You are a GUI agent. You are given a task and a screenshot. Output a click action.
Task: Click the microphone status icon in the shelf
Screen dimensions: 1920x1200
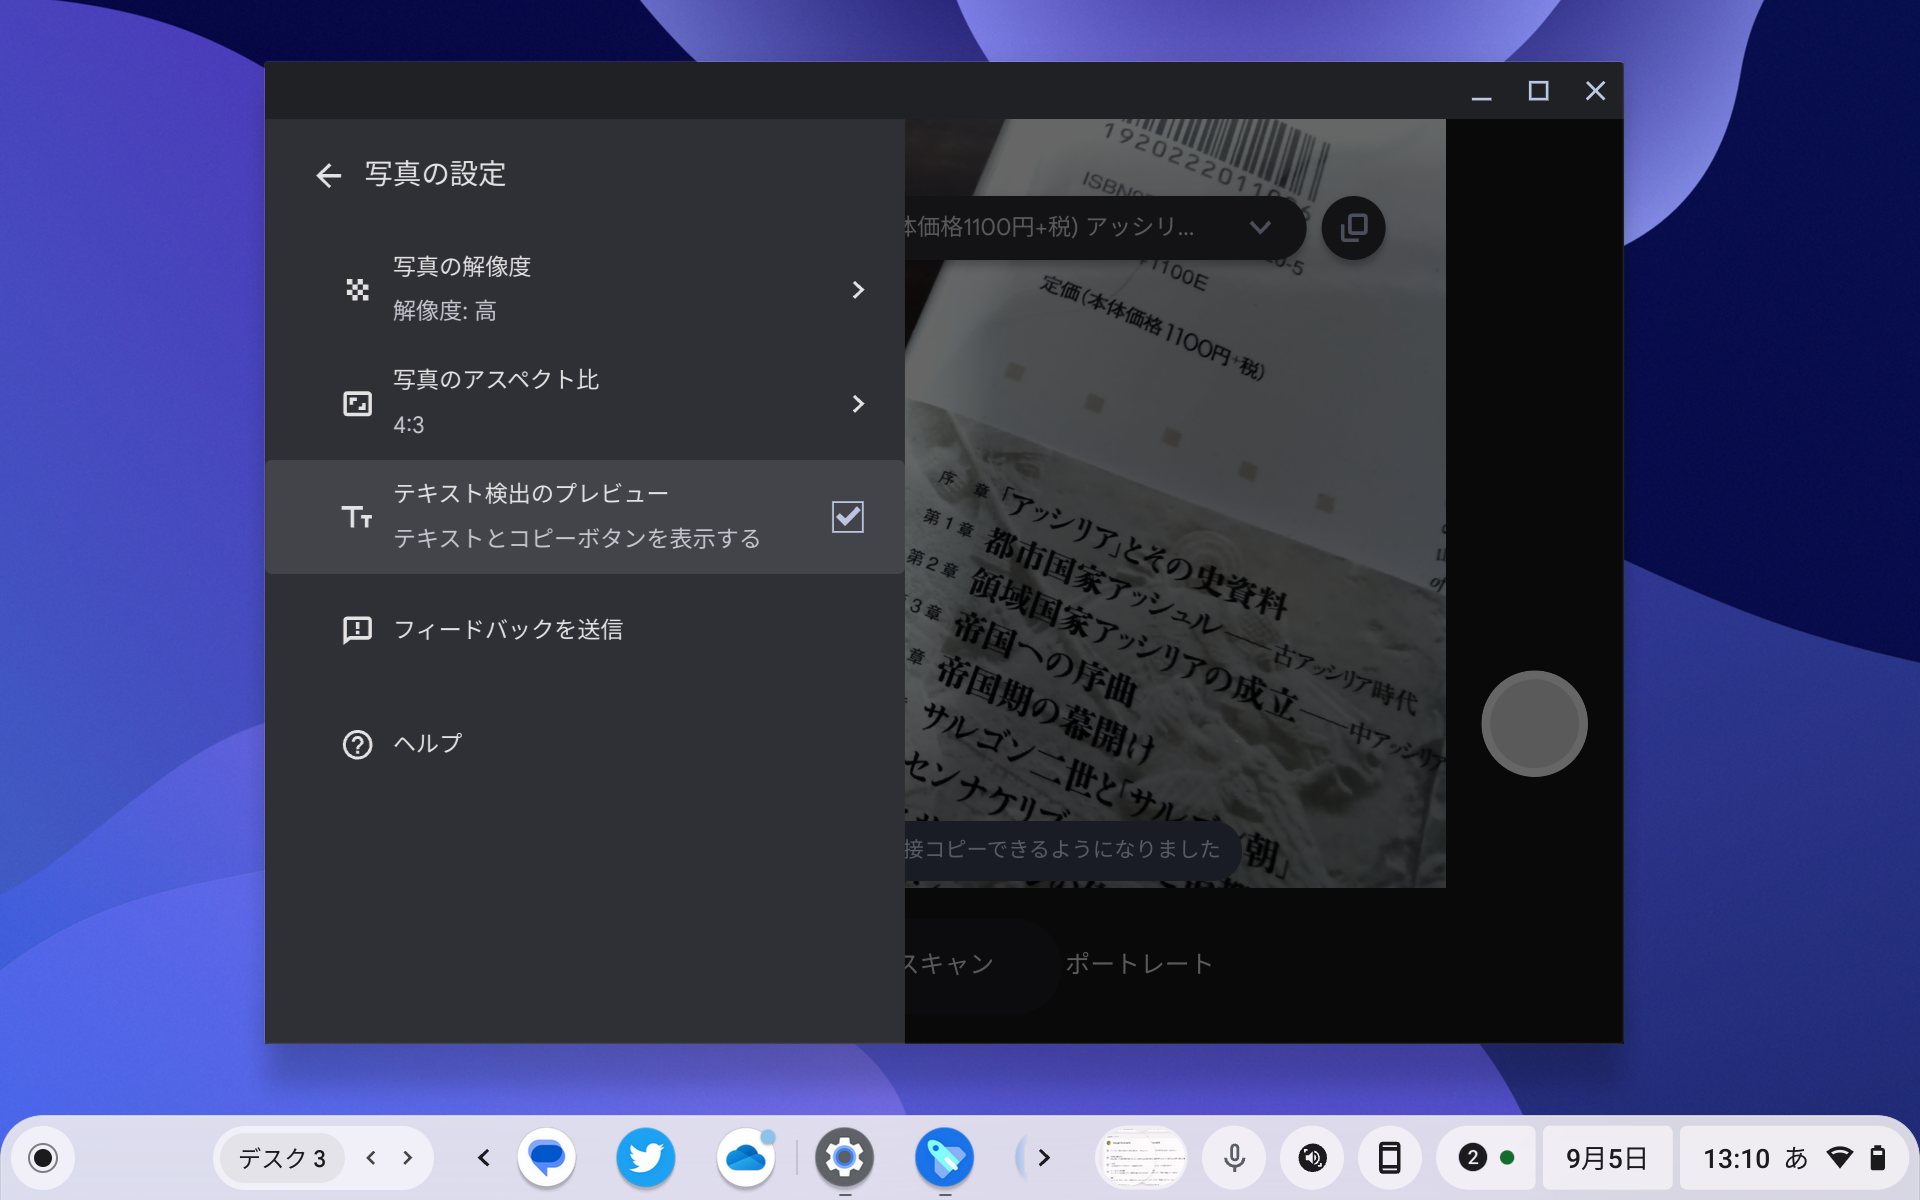coord(1233,1157)
